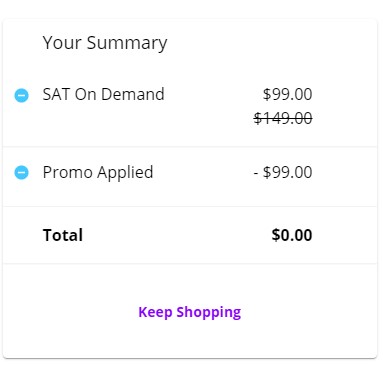Select the Promo Applied label
Viewport: 383px width, 369px height.
click(x=98, y=173)
